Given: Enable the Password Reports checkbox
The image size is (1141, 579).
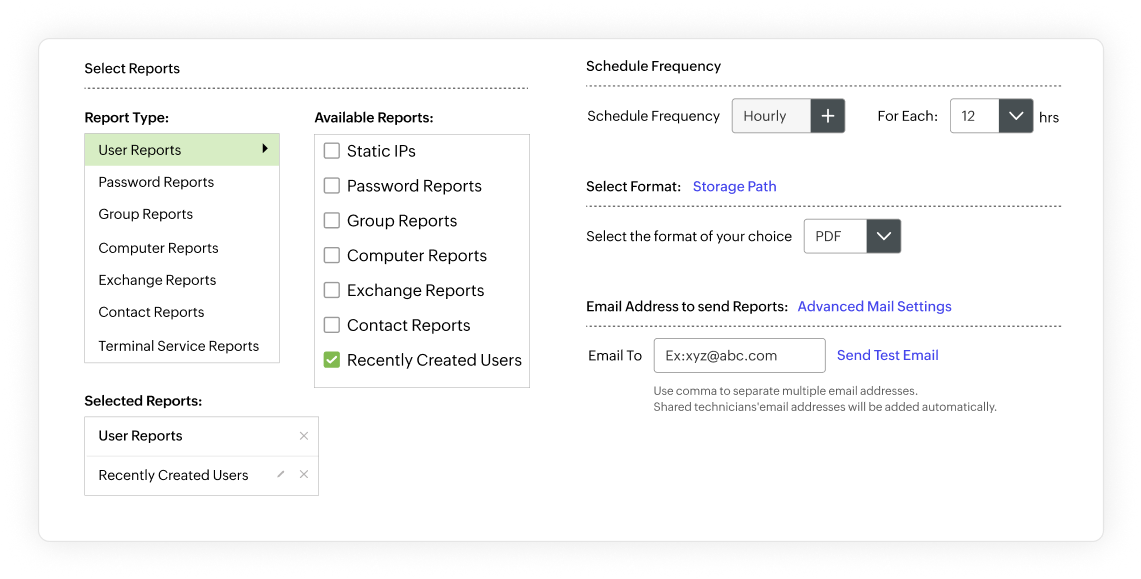Looking at the screenshot, I should tap(331, 185).
